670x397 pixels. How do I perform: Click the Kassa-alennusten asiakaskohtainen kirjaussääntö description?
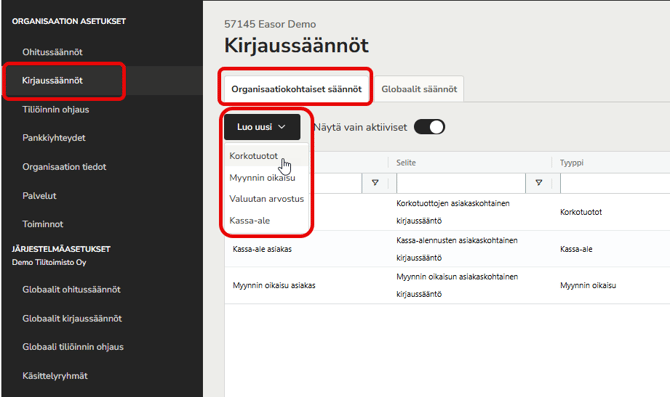click(x=457, y=249)
